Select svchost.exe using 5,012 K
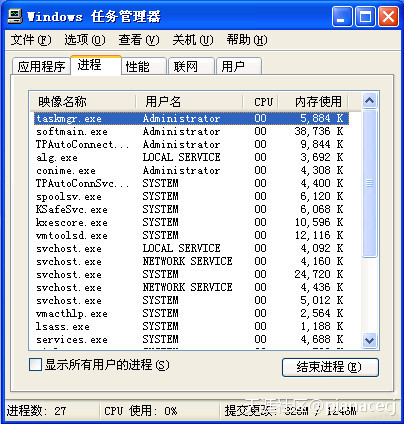The height and width of the screenshot is (424, 404). coord(191,301)
